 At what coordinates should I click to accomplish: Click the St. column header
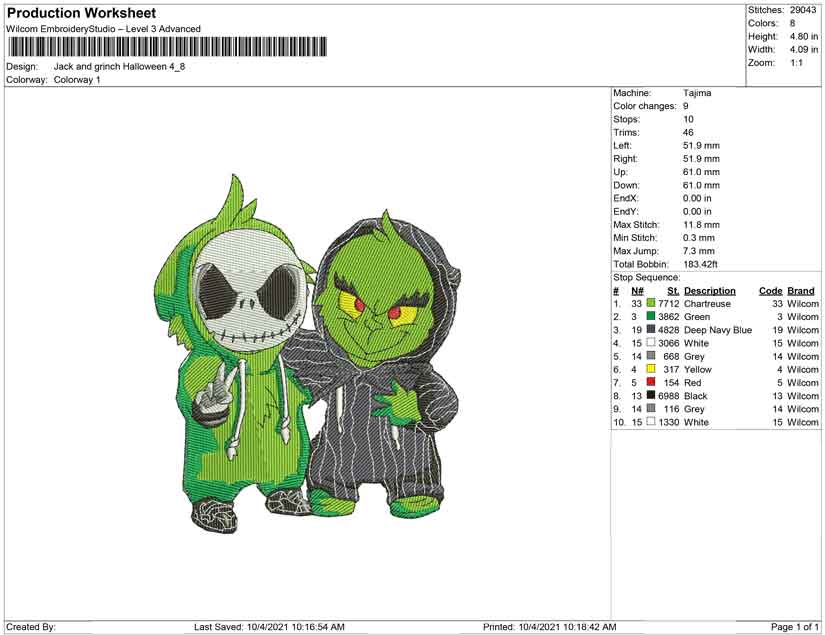tap(673, 291)
